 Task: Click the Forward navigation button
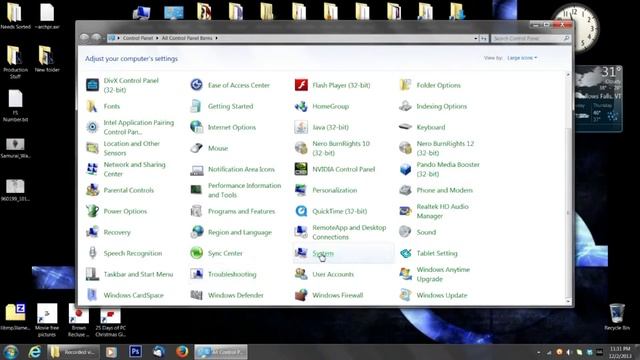96,38
